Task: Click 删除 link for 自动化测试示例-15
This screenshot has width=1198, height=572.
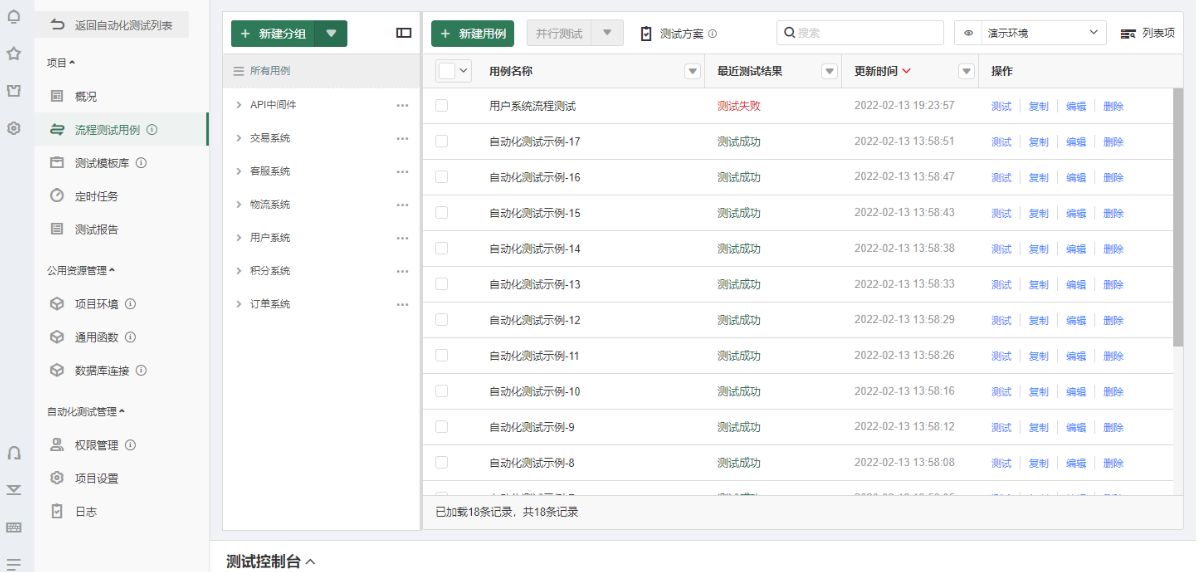Action: point(1113,213)
